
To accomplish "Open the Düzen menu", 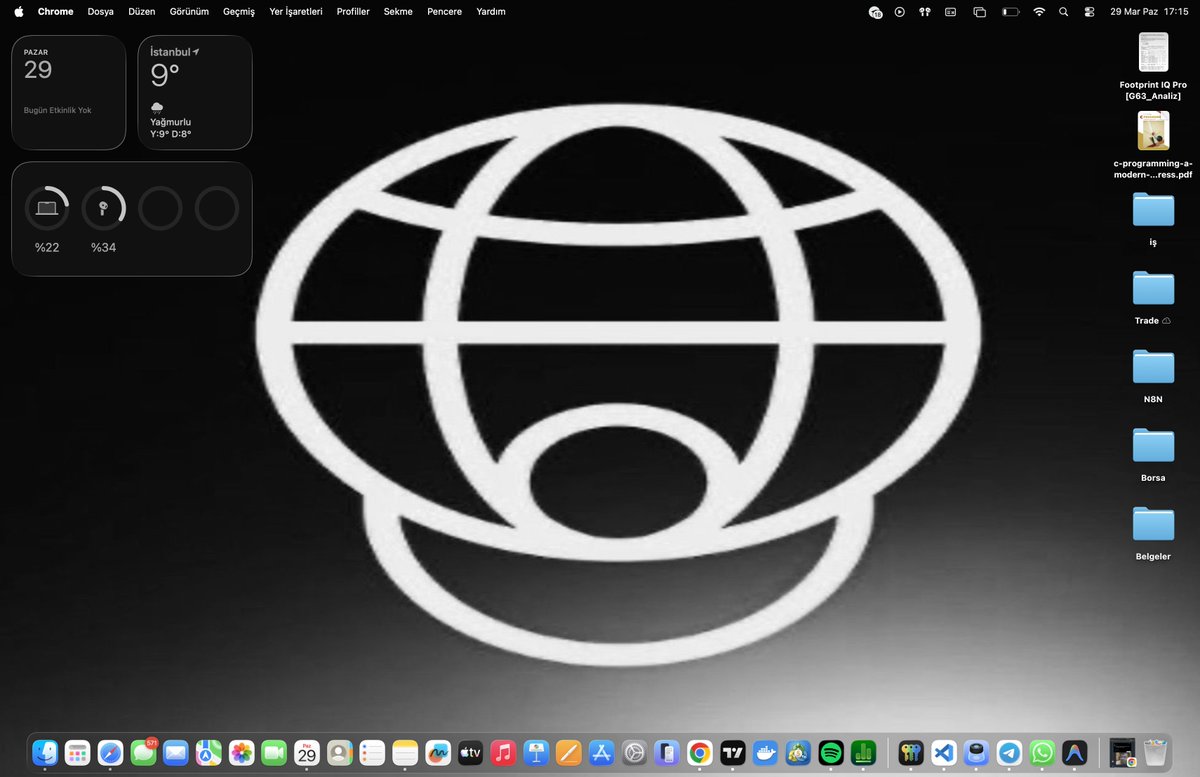I will [x=142, y=11].
